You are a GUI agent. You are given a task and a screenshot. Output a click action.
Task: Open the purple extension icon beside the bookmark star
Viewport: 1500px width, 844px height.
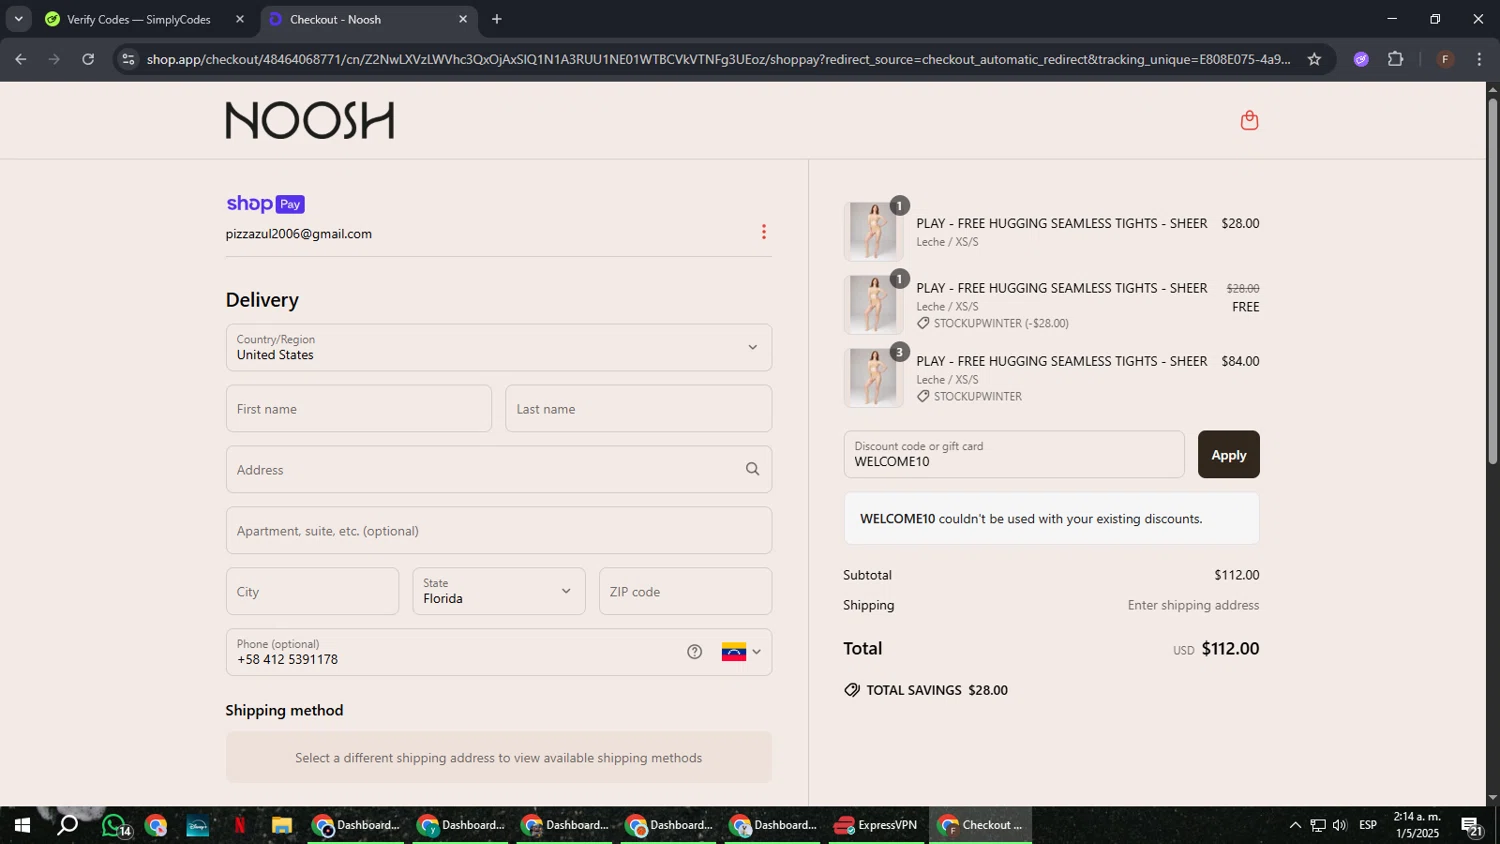1361,59
